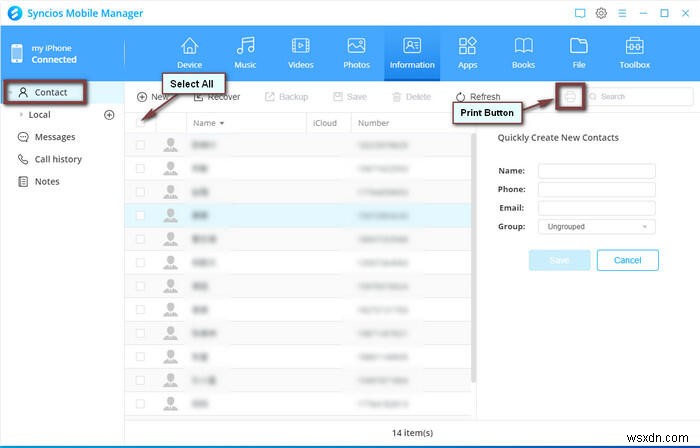Click the Print button icon
Viewport: 700px width, 448px height.
tap(570, 96)
